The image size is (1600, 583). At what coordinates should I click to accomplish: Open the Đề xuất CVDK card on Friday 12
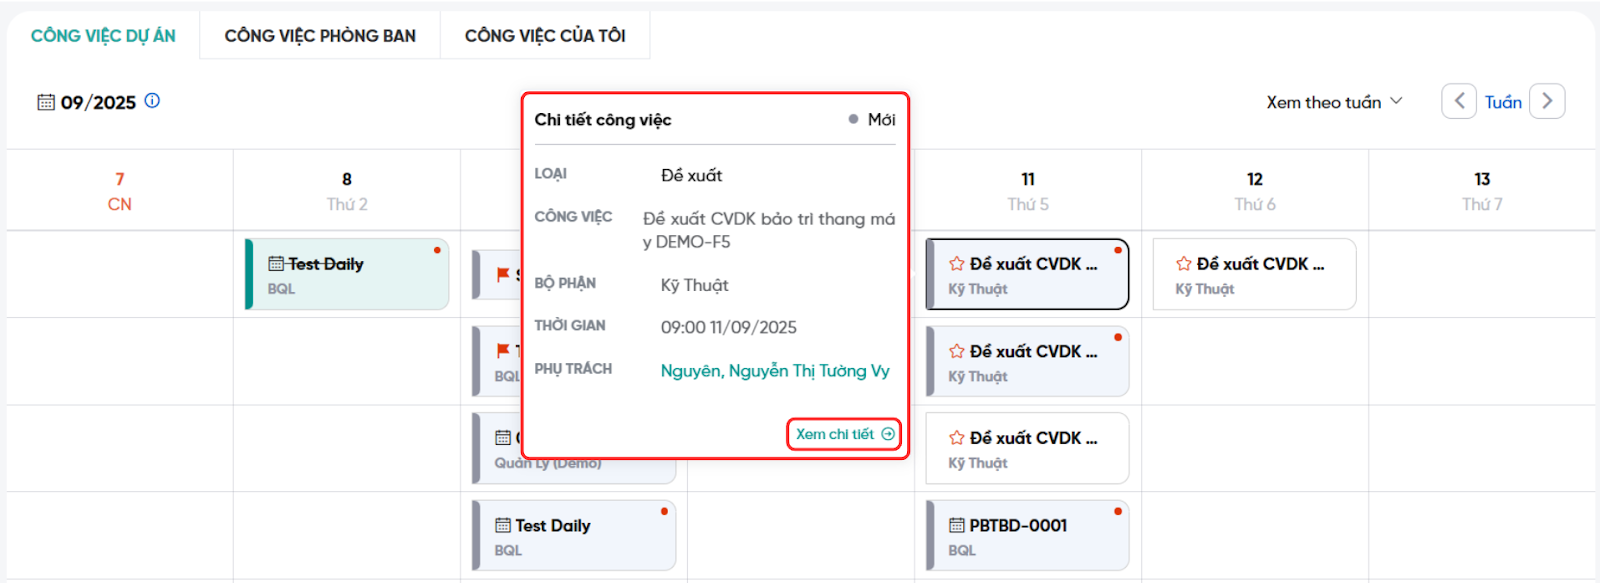[1254, 274]
